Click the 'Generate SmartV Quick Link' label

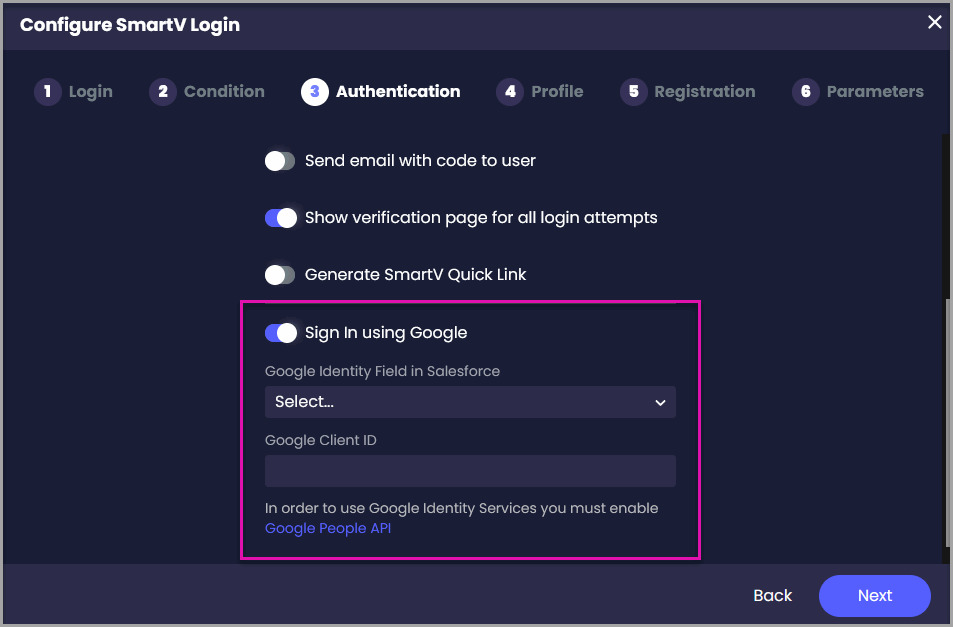point(415,275)
